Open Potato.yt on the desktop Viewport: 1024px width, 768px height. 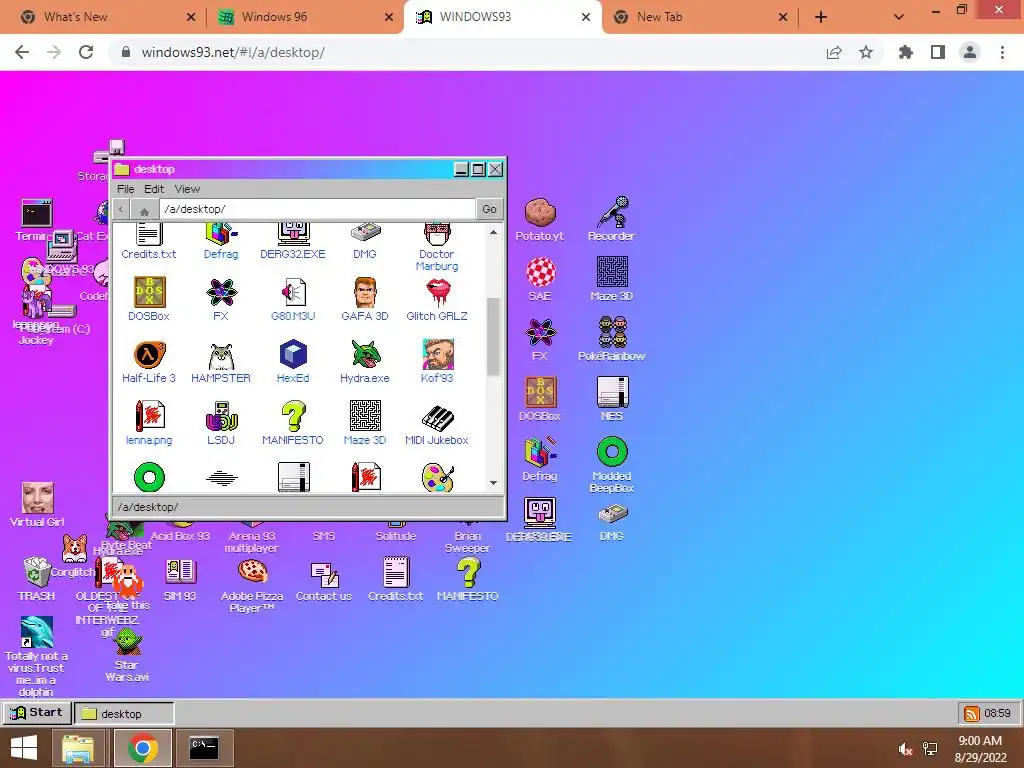[539, 219]
